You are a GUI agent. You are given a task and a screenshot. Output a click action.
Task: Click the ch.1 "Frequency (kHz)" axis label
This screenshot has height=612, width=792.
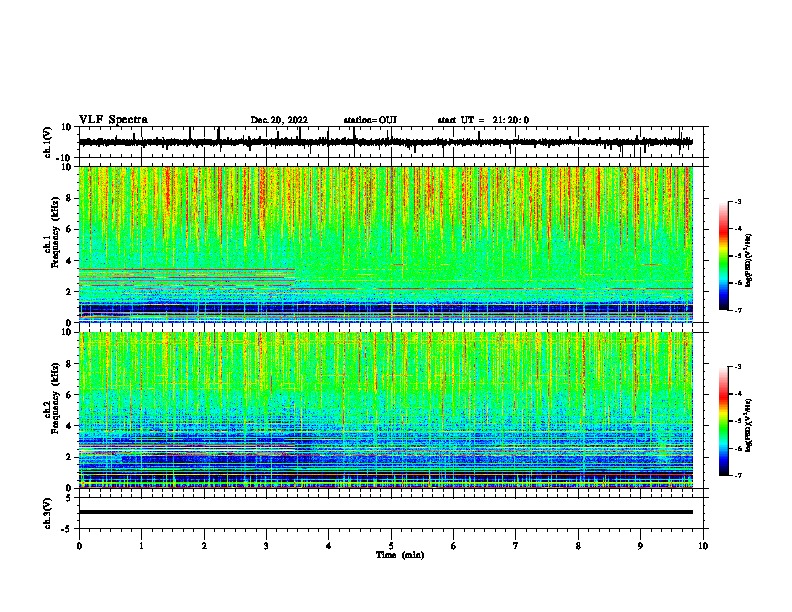[x=55, y=233]
